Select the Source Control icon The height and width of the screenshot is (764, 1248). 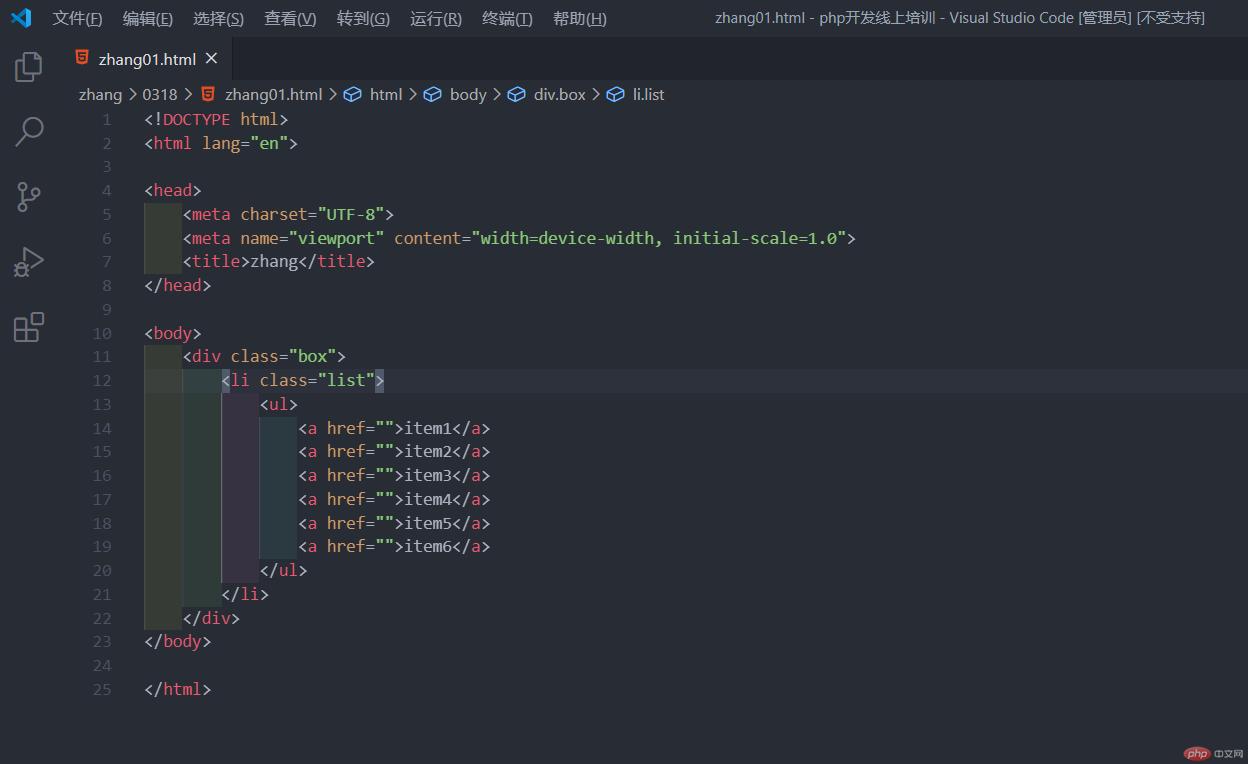click(27, 197)
